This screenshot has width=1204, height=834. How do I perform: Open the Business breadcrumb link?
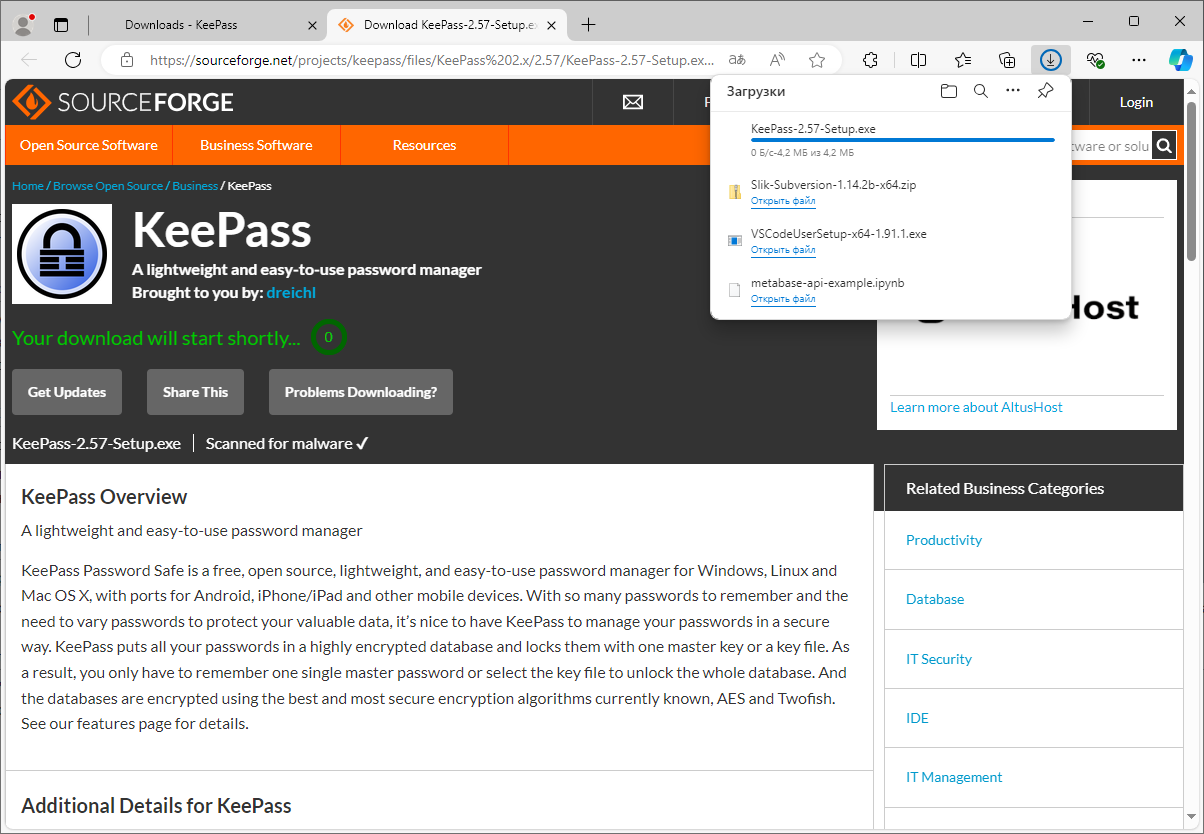coord(195,186)
